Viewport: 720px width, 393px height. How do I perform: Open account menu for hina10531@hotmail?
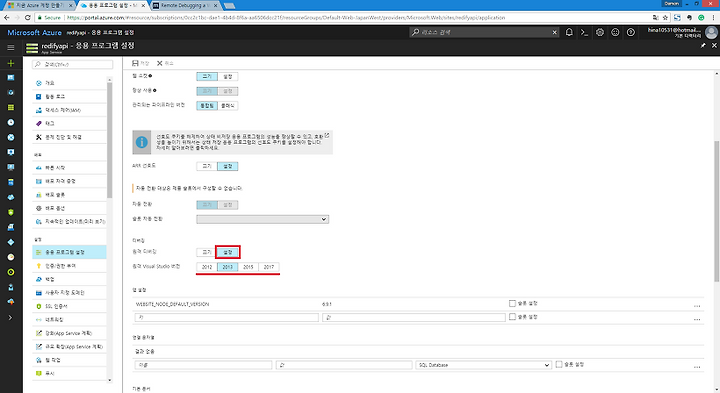(x=682, y=32)
